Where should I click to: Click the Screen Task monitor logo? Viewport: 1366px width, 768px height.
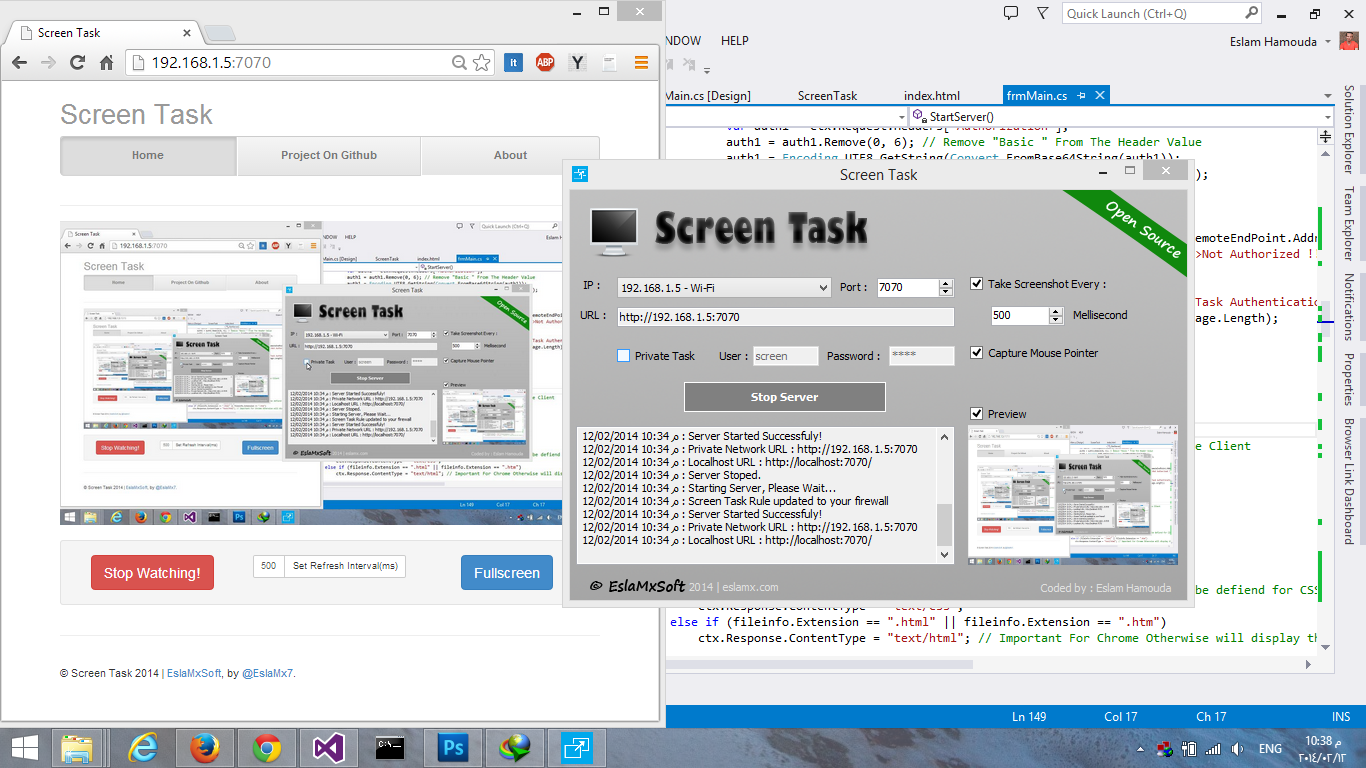coord(612,230)
